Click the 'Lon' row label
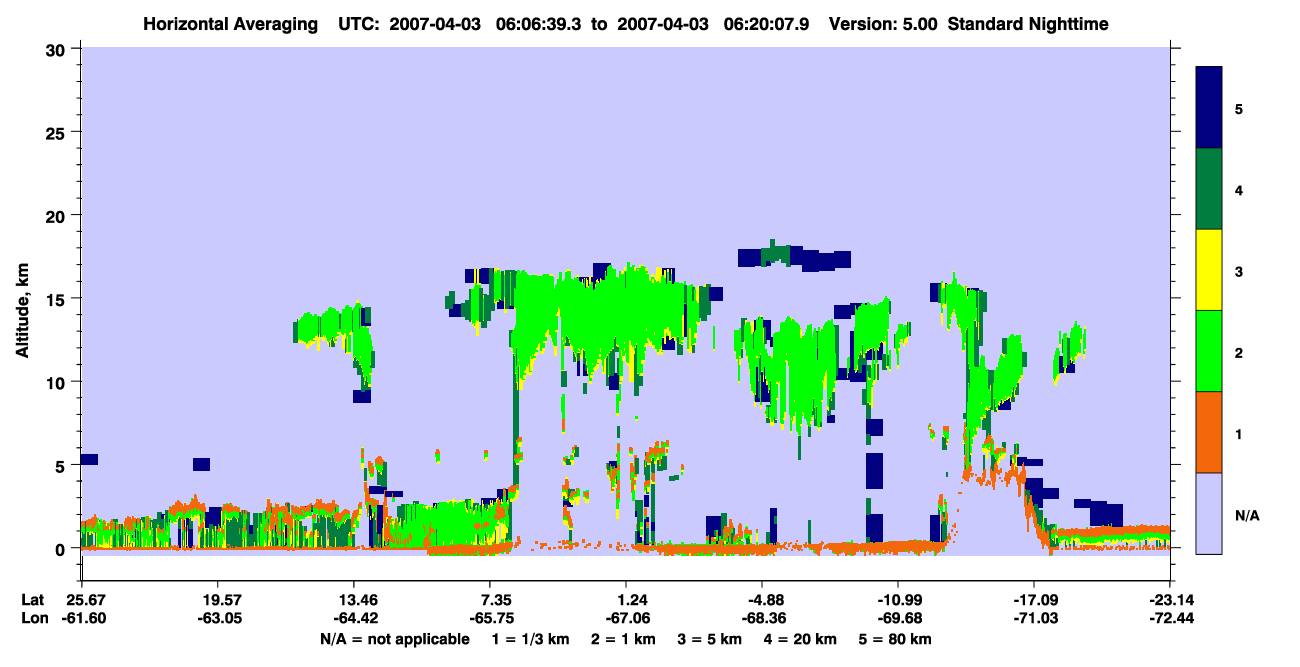 tap(33, 619)
